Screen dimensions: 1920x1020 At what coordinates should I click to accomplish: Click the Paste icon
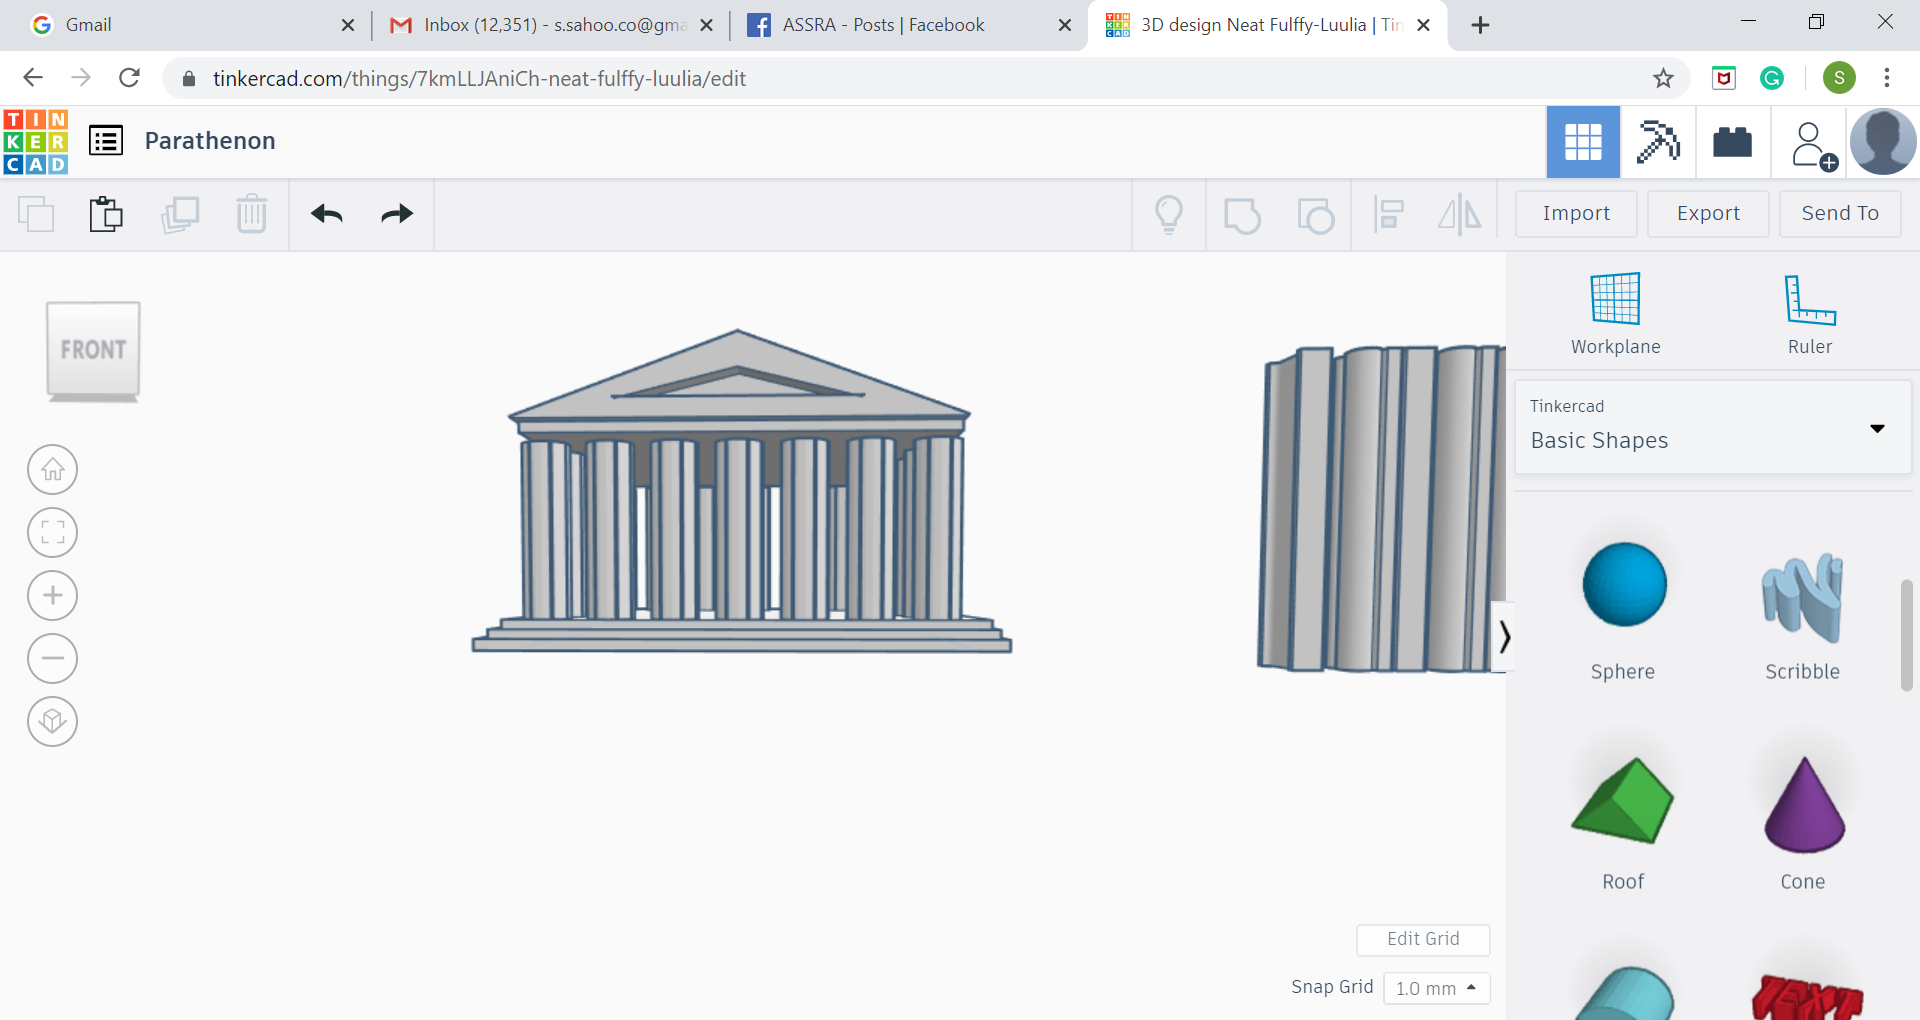[106, 214]
